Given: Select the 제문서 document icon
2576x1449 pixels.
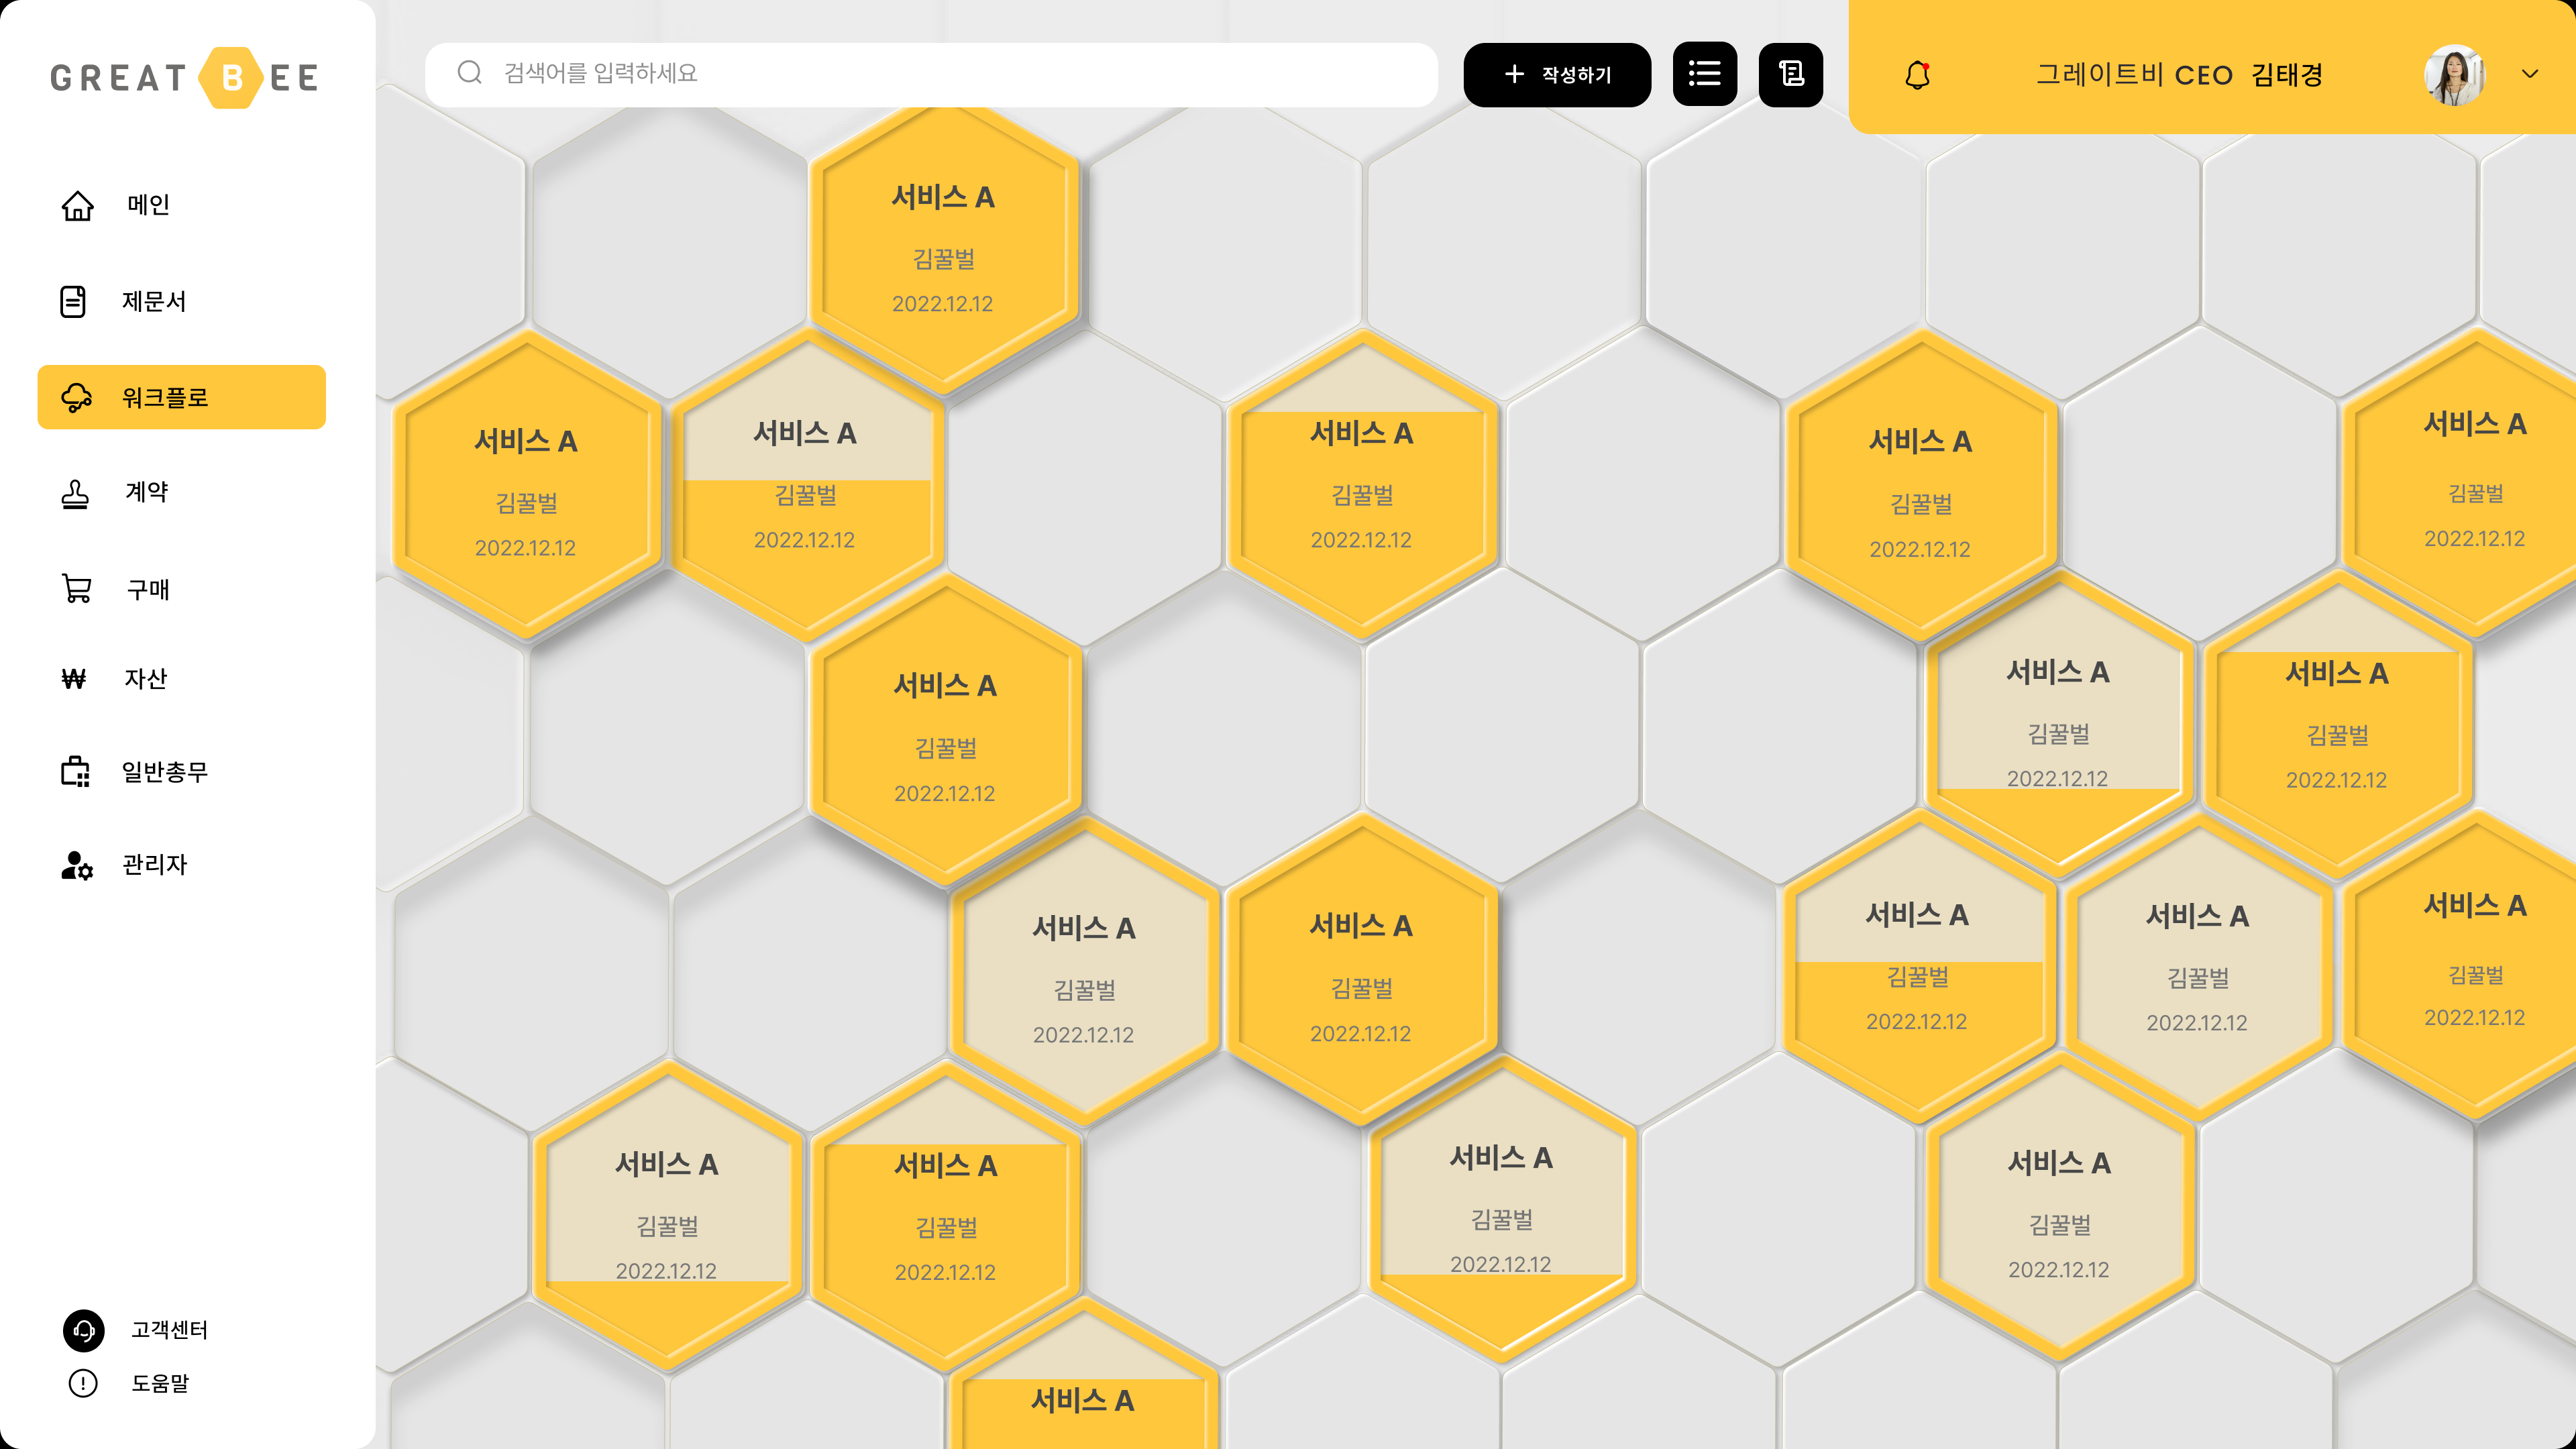Looking at the screenshot, I should (x=73, y=301).
